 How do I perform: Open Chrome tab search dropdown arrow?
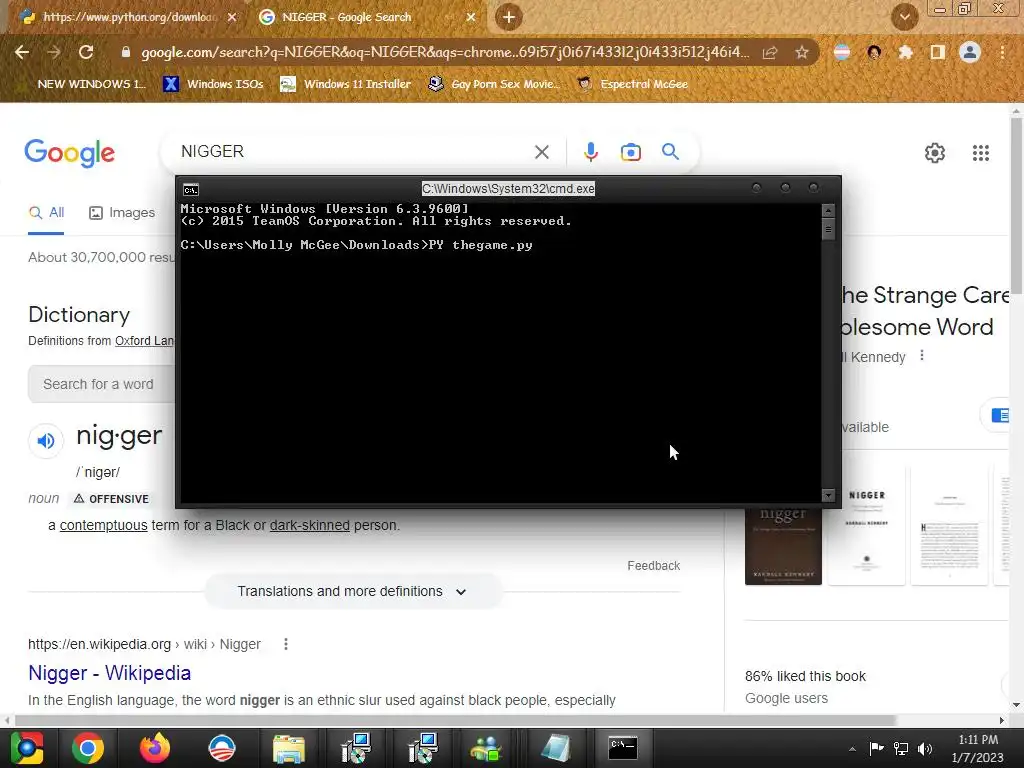[904, 17]
